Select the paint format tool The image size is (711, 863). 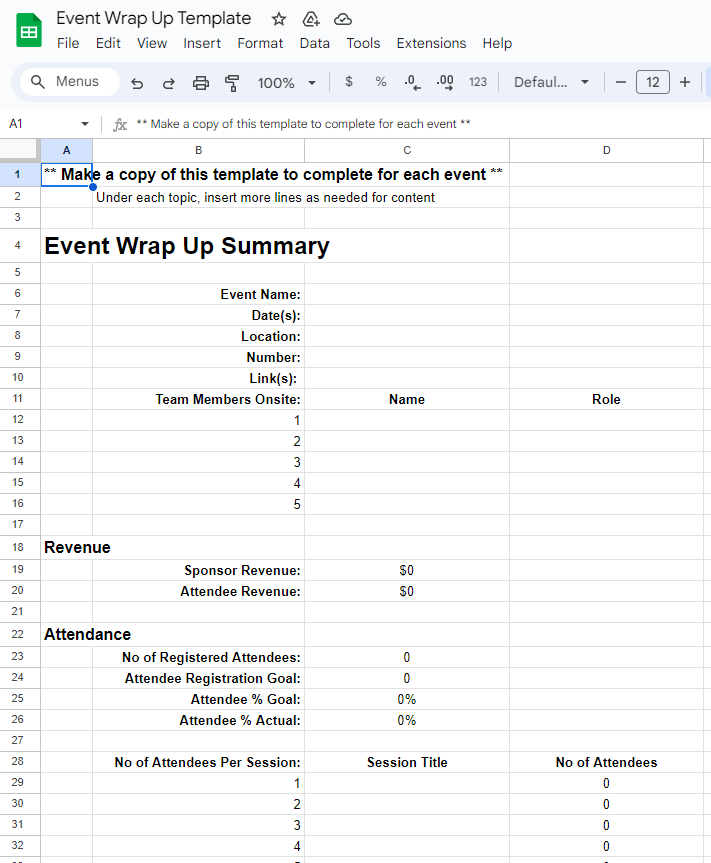click(x=232, y=83)
